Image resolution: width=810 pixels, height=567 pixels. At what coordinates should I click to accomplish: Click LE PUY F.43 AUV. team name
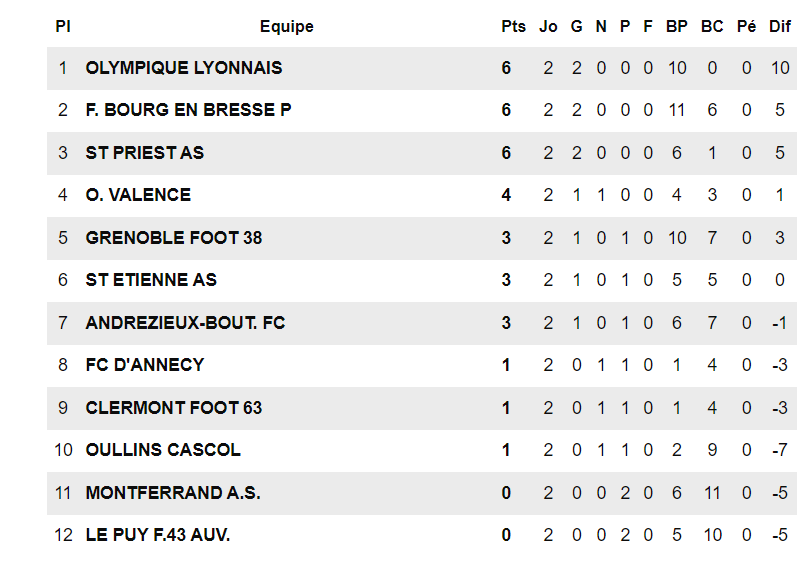click(x=158, y=535)
